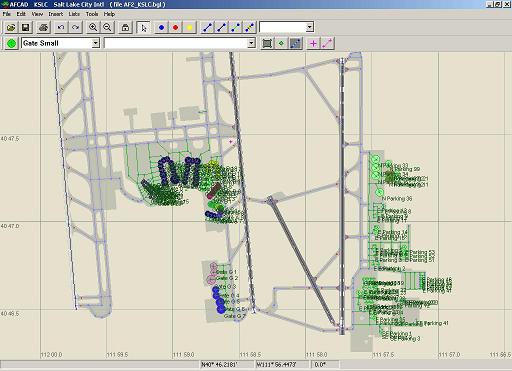Click the green circle parking tool
This screenshot has width=512, height=371.
click(11, 43)
